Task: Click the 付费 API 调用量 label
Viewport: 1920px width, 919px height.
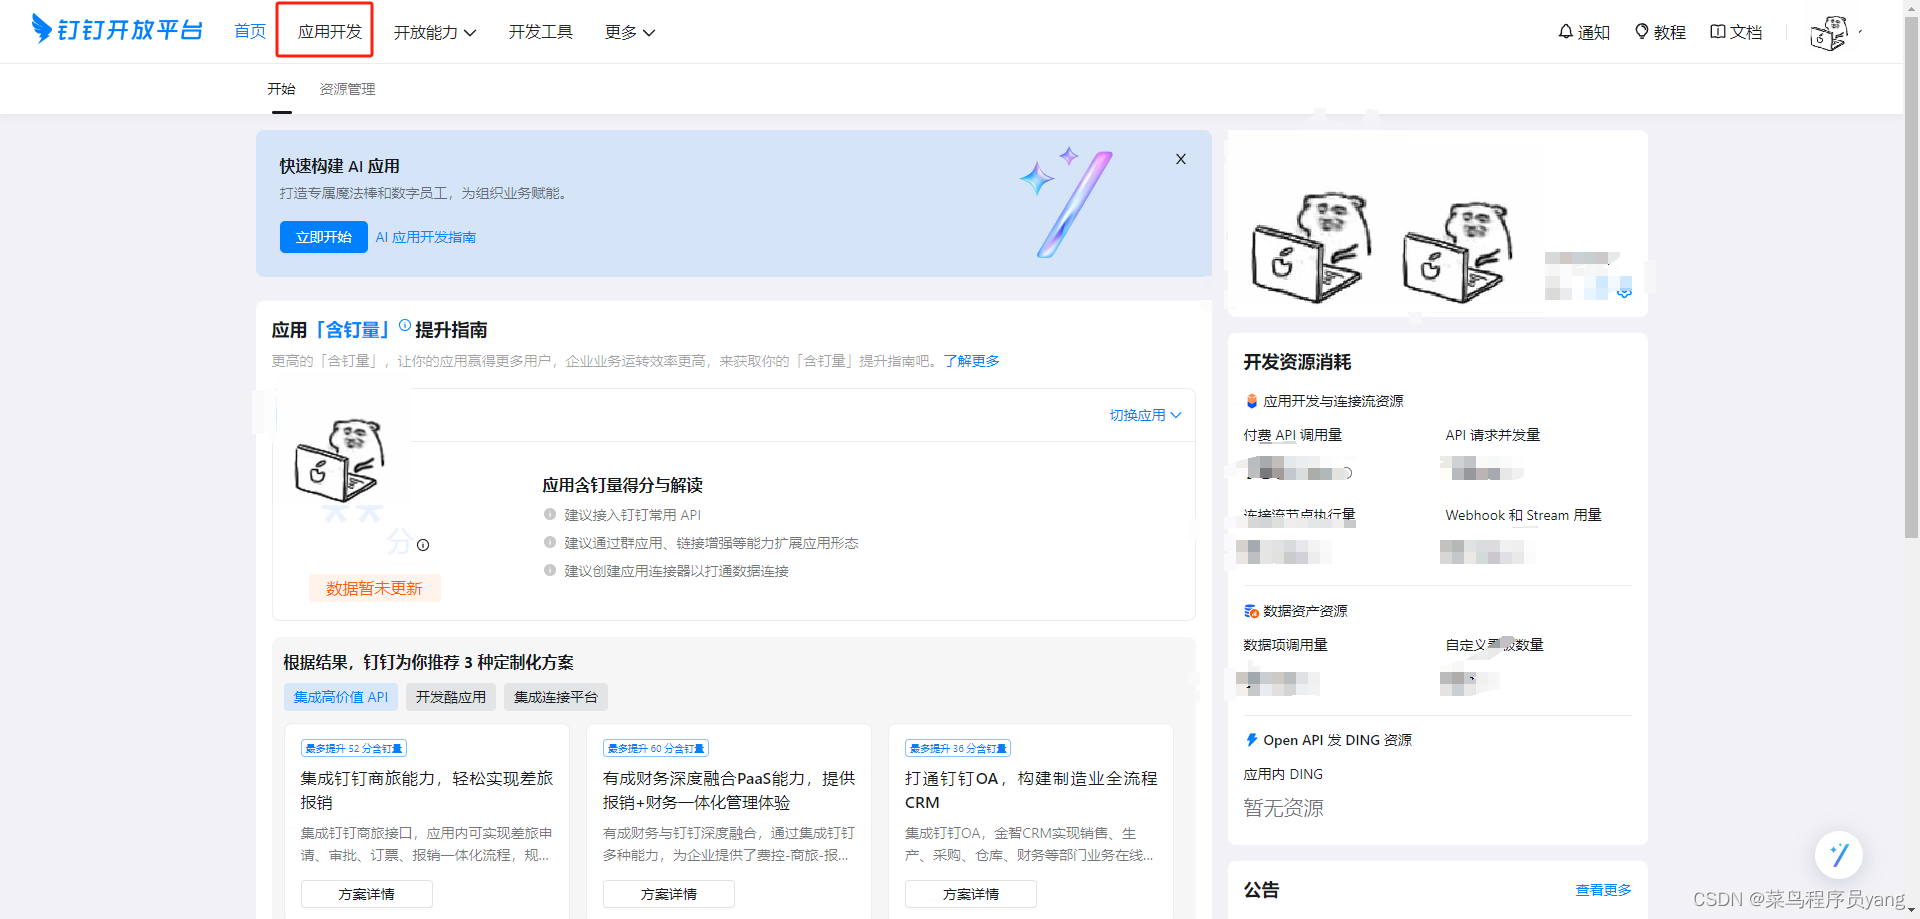Action: [1292, 435]
